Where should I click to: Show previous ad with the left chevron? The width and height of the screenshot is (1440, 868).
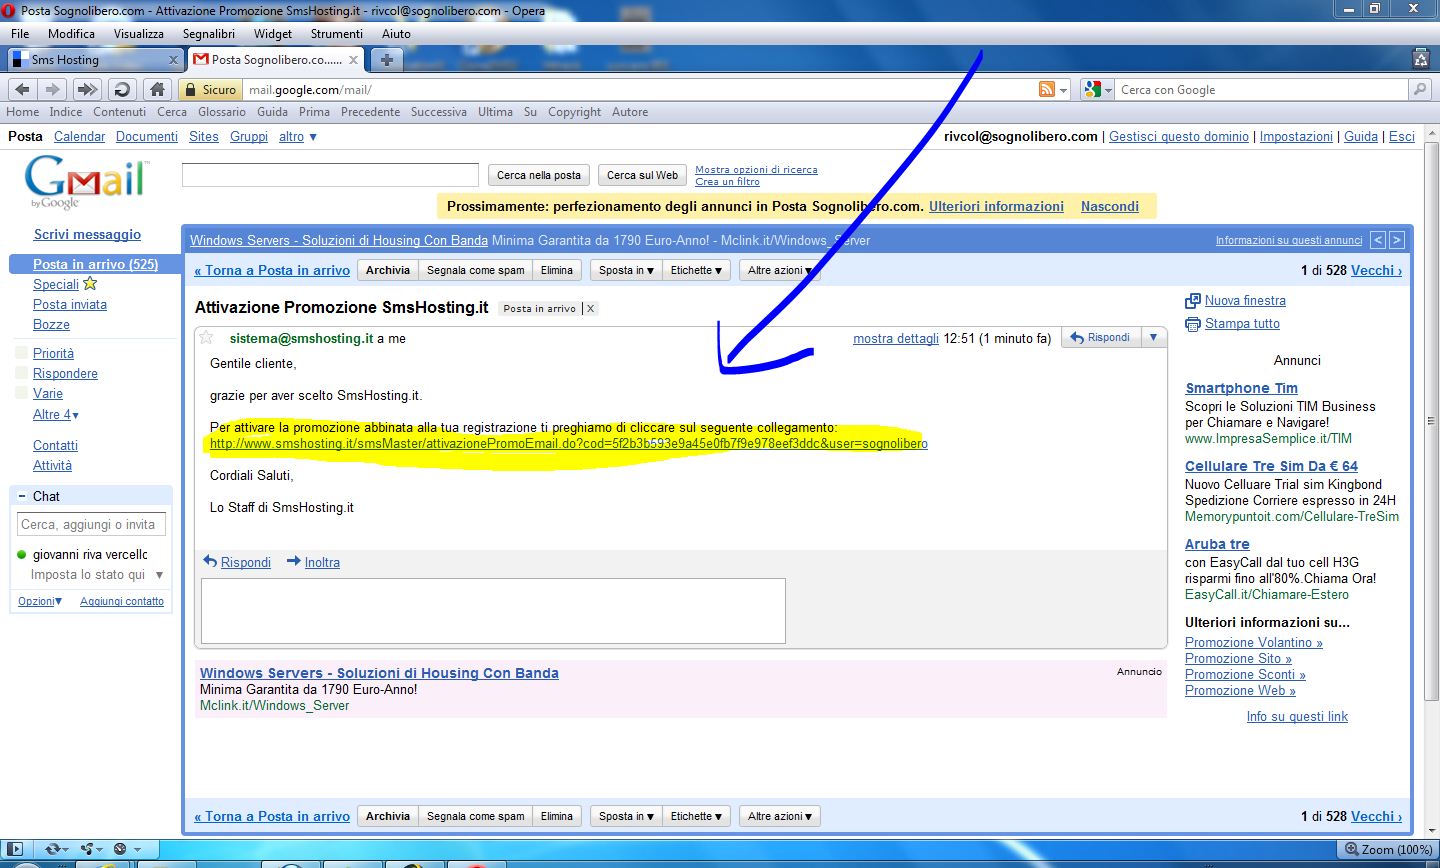pos(1378,240)
